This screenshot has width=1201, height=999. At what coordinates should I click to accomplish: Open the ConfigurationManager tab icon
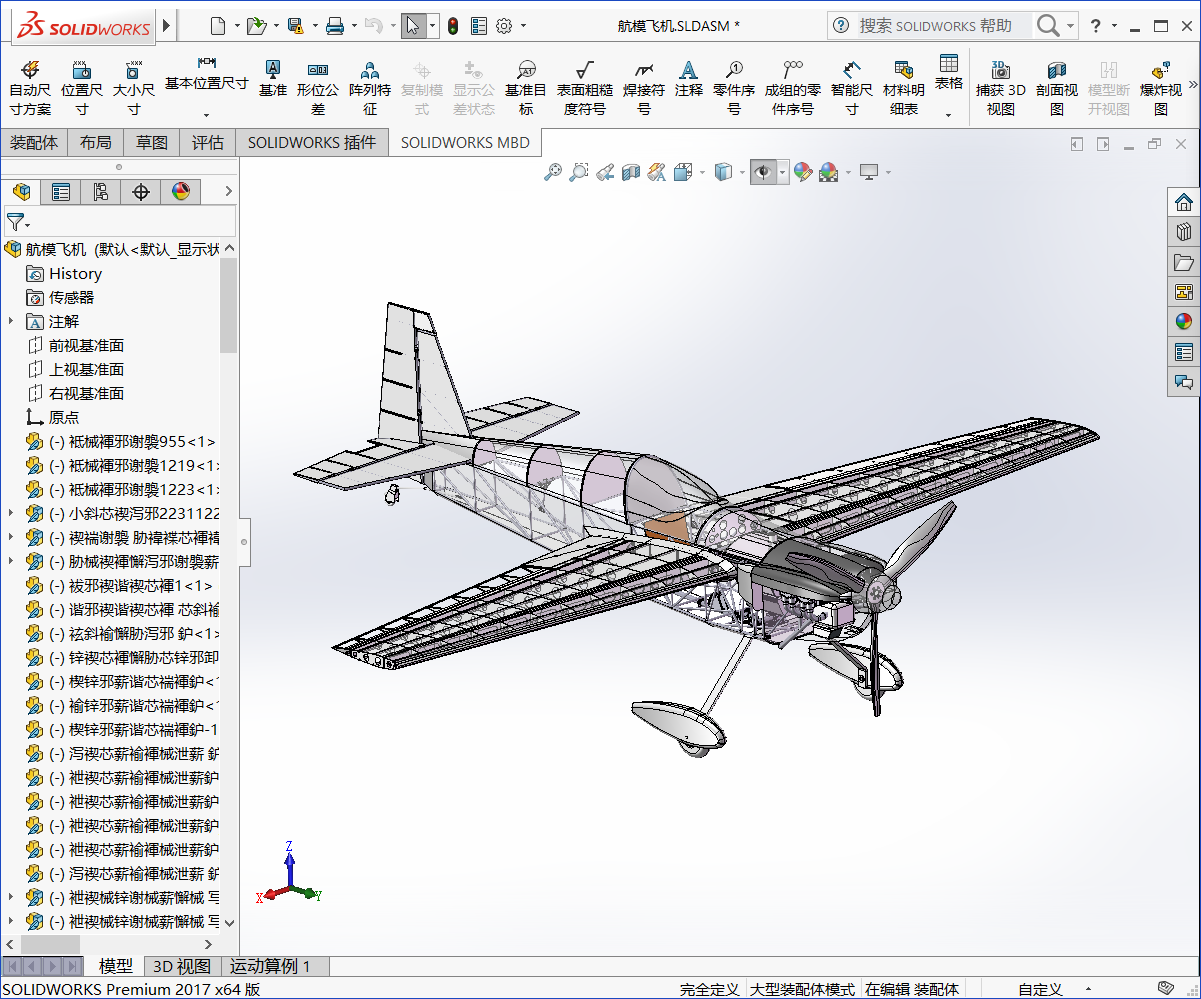click(101, 191)
